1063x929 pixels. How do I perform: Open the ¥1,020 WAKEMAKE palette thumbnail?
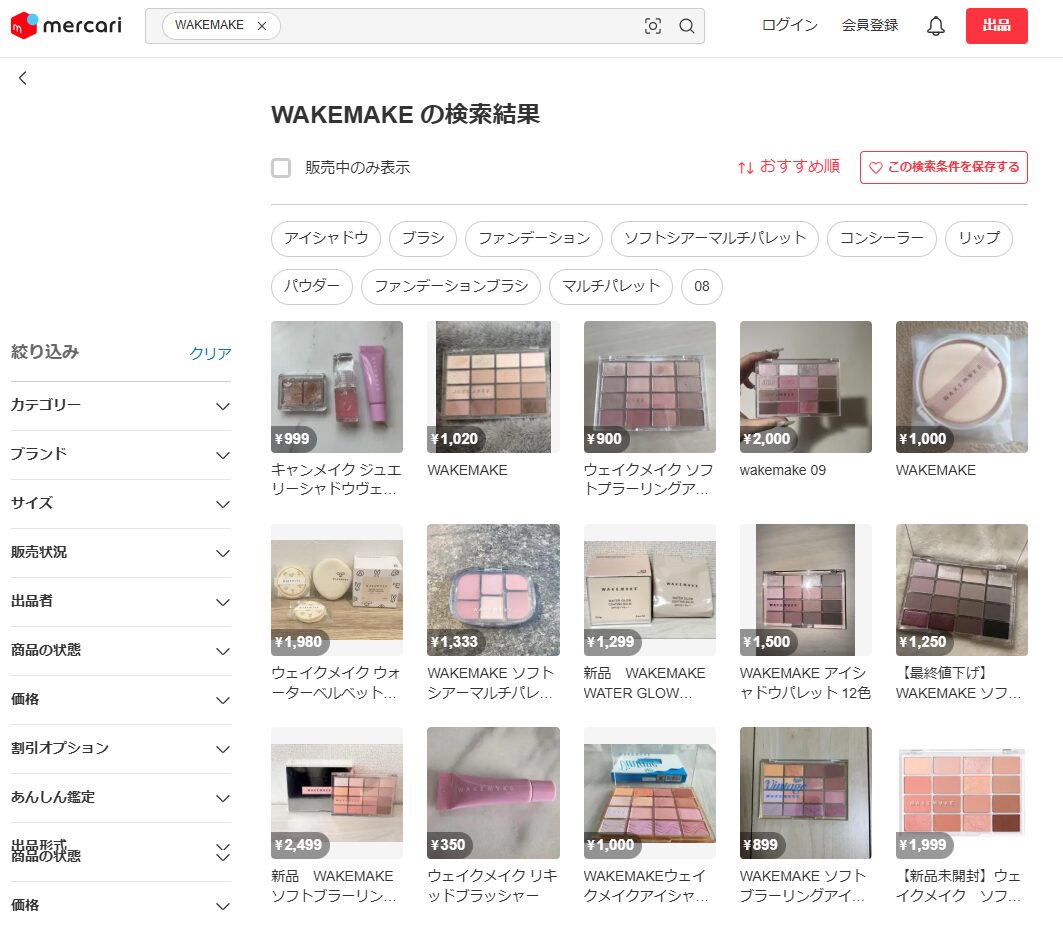click(x=494, y=387)
